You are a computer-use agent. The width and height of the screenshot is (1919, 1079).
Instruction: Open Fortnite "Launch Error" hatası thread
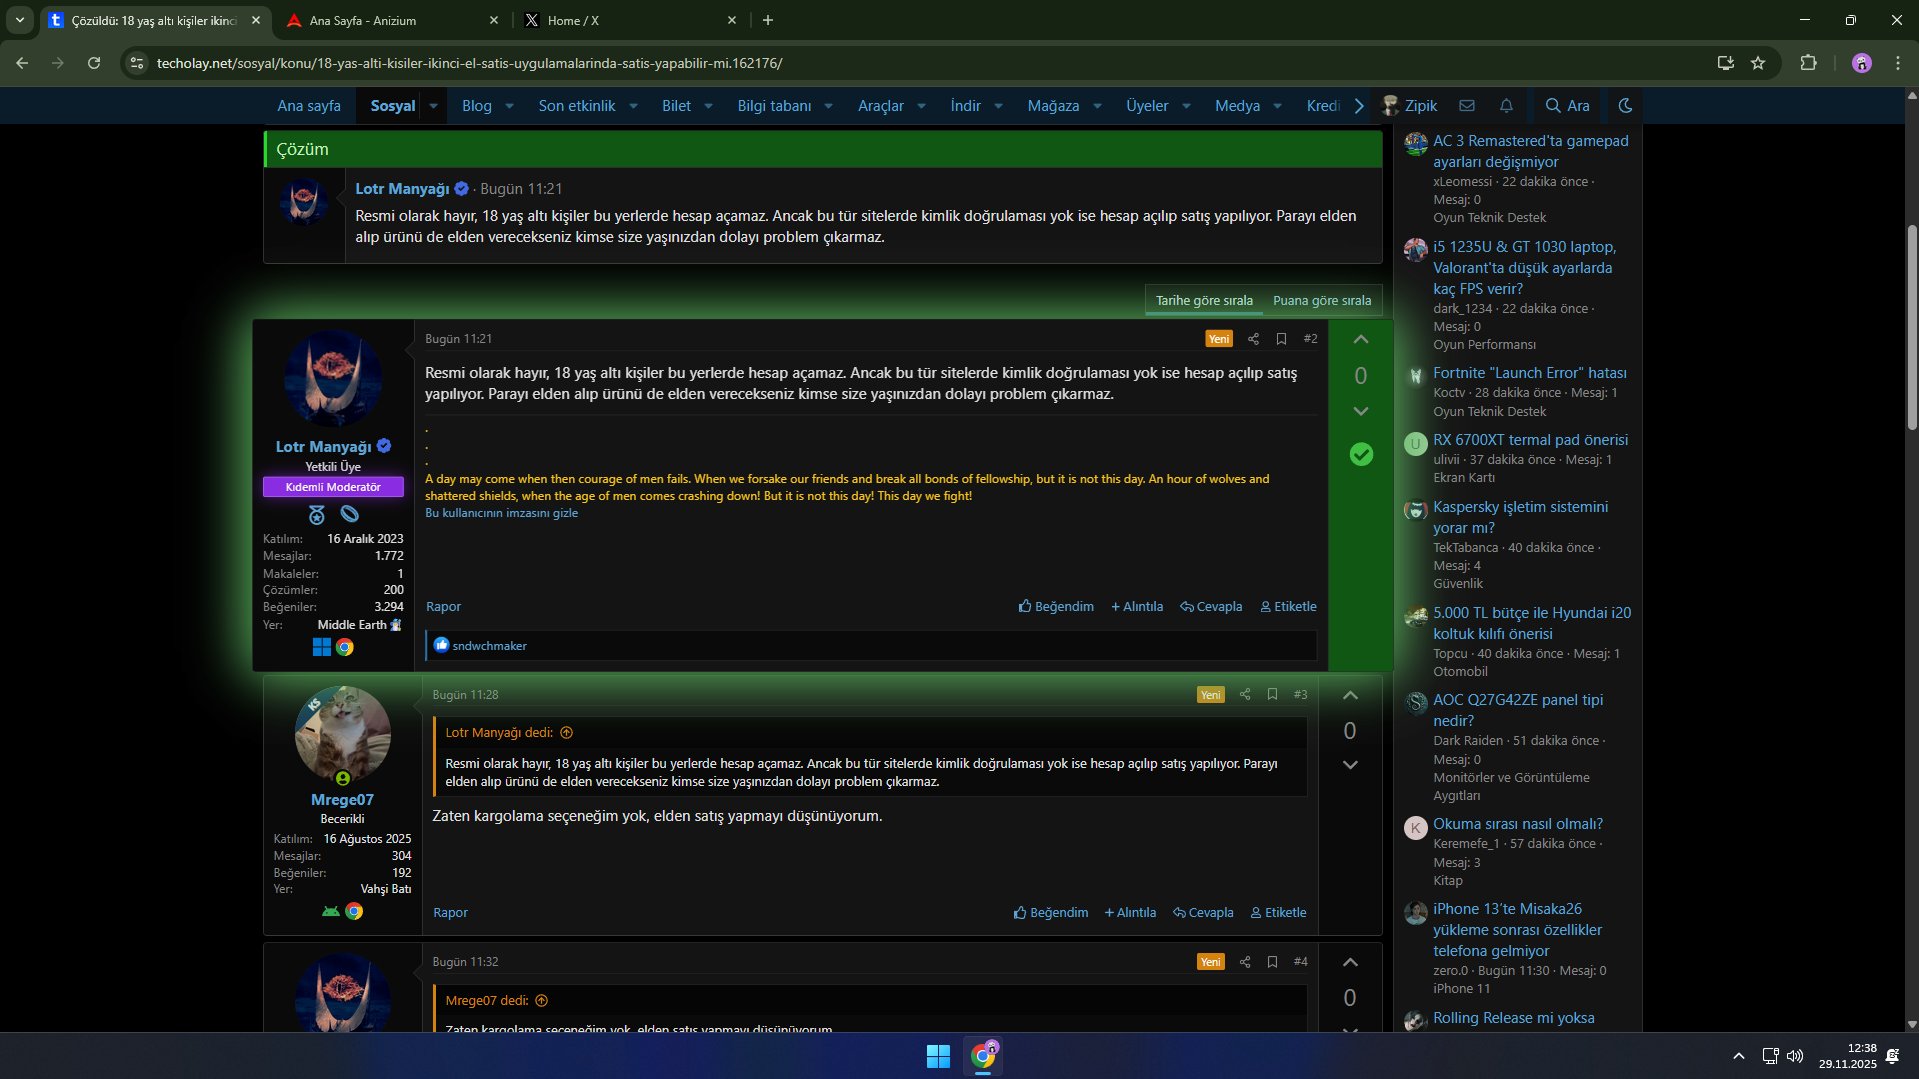pyautogui.click(x=1529, y=373)
